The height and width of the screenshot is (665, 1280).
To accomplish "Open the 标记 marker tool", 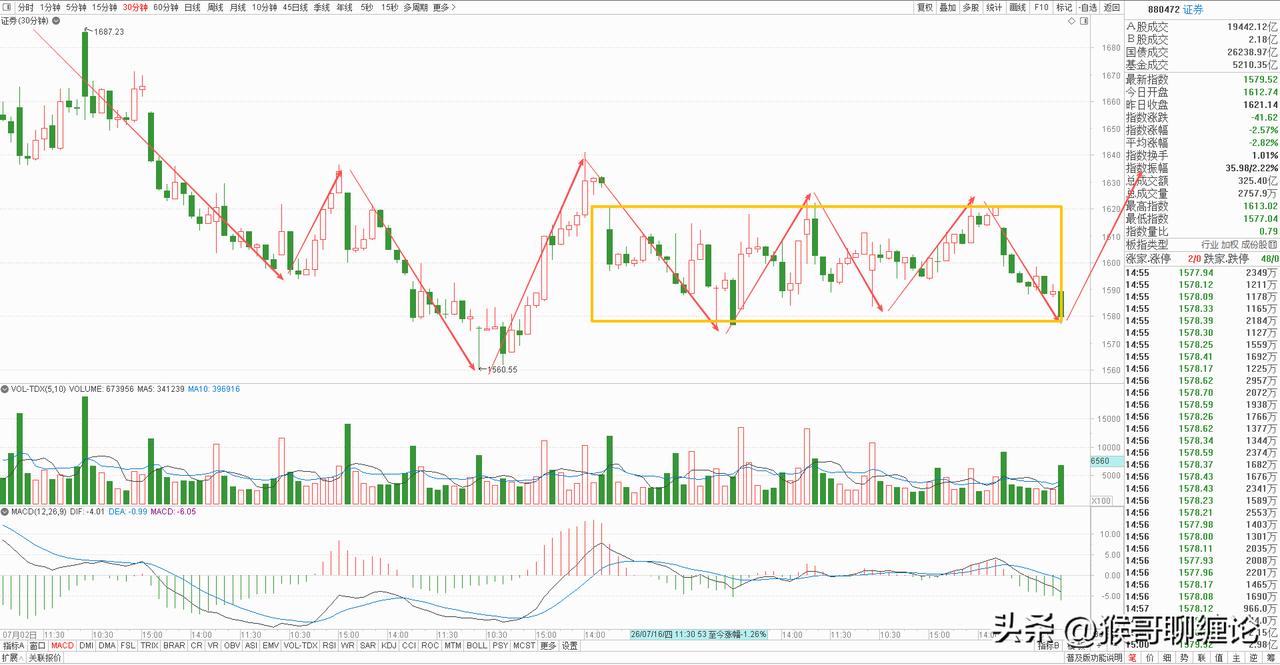I will (1065, 7).
